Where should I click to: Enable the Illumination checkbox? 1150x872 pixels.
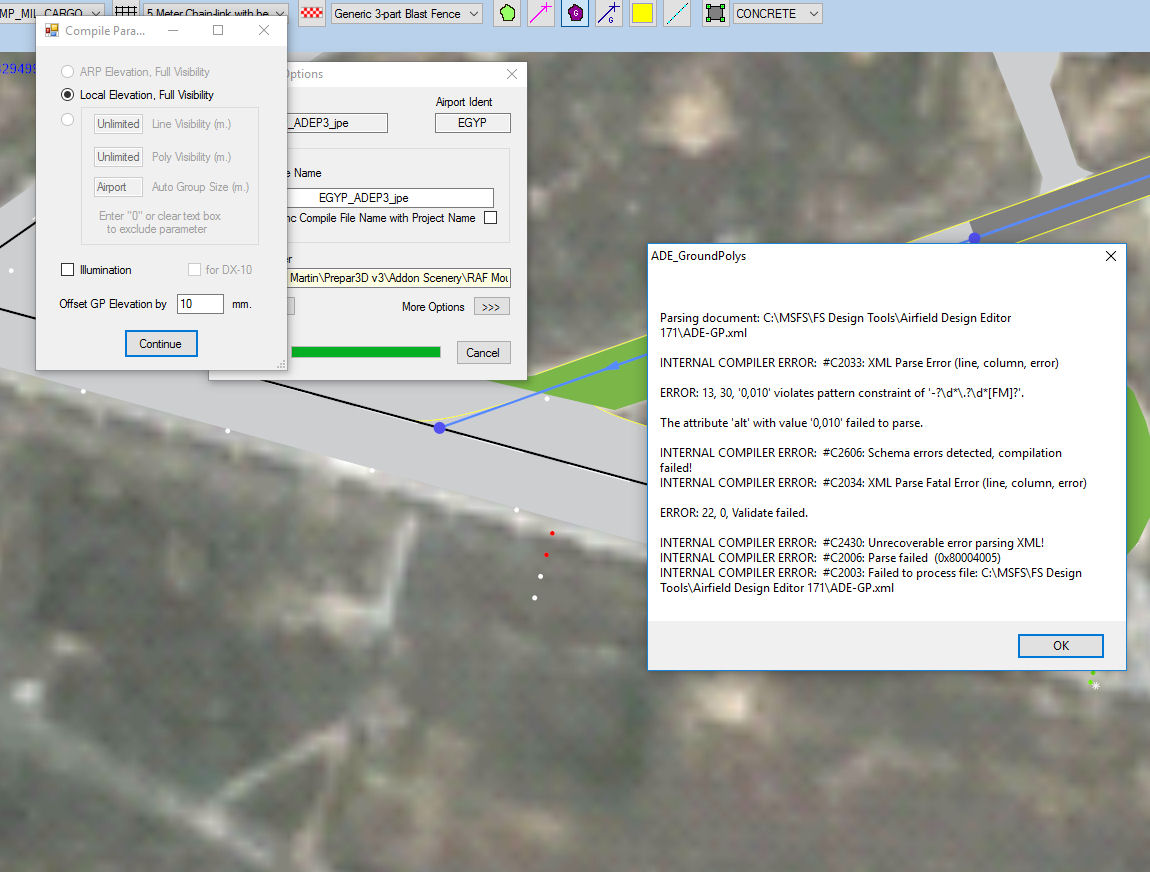click(68, 270)
